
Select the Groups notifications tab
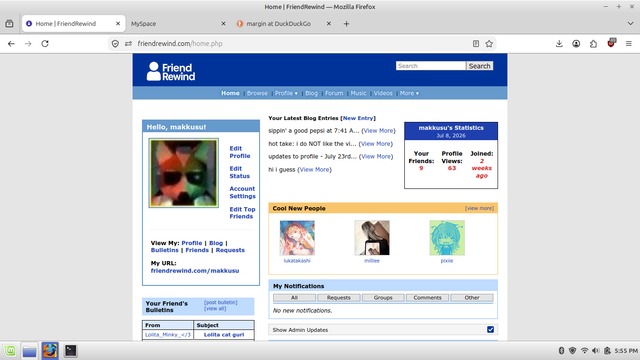coord(383,298)
